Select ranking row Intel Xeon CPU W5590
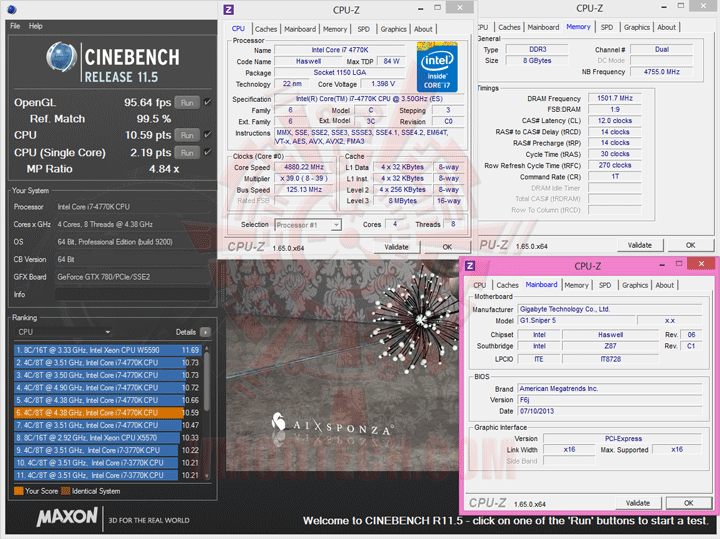This screenshot has height=539, width=720. click(108, 350)
